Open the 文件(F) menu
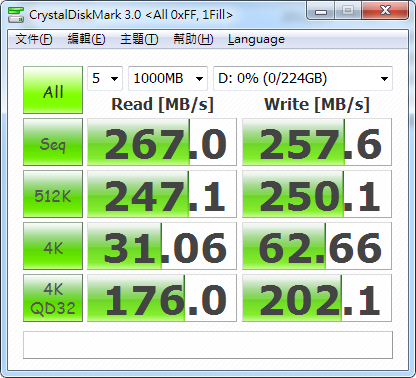This screenshot has width=416, height=378. (34, 39)
